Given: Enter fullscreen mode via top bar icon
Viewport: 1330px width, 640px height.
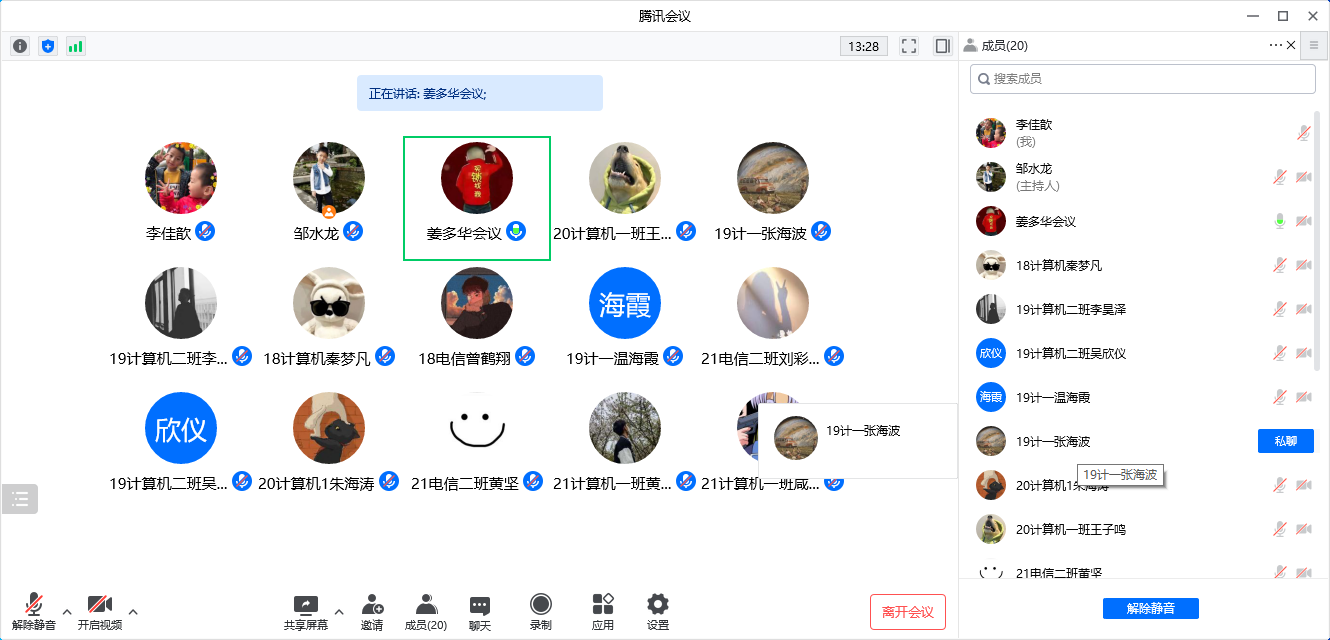Looking at the screenshot, I should [909, 46].
